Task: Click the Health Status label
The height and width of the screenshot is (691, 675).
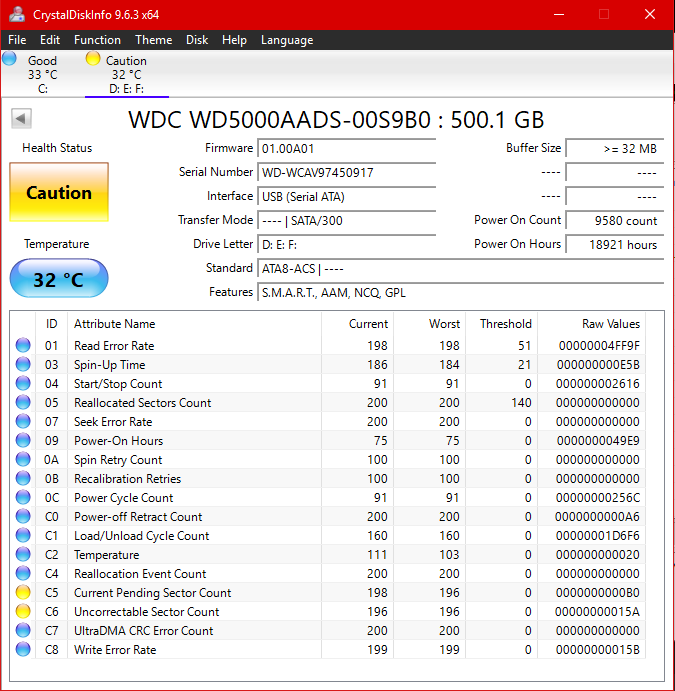Action: click(57, 148)
